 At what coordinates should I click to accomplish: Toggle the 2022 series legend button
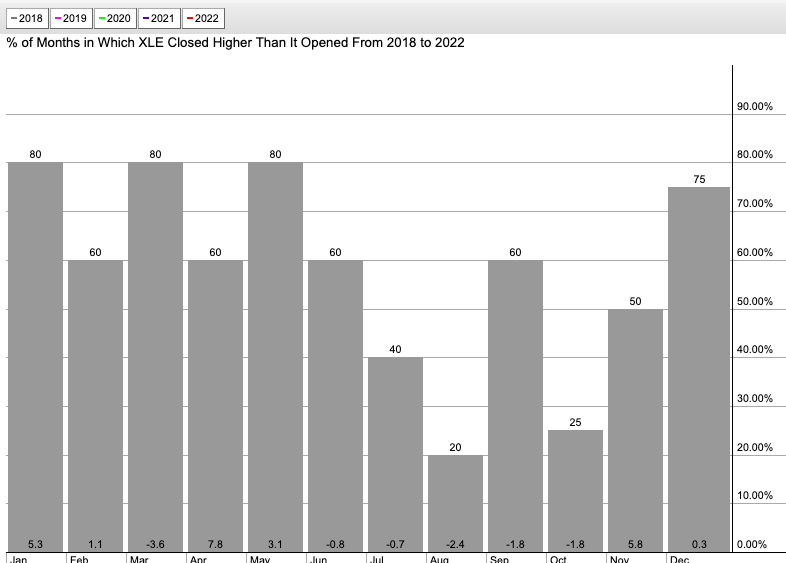tap(203, 18)
